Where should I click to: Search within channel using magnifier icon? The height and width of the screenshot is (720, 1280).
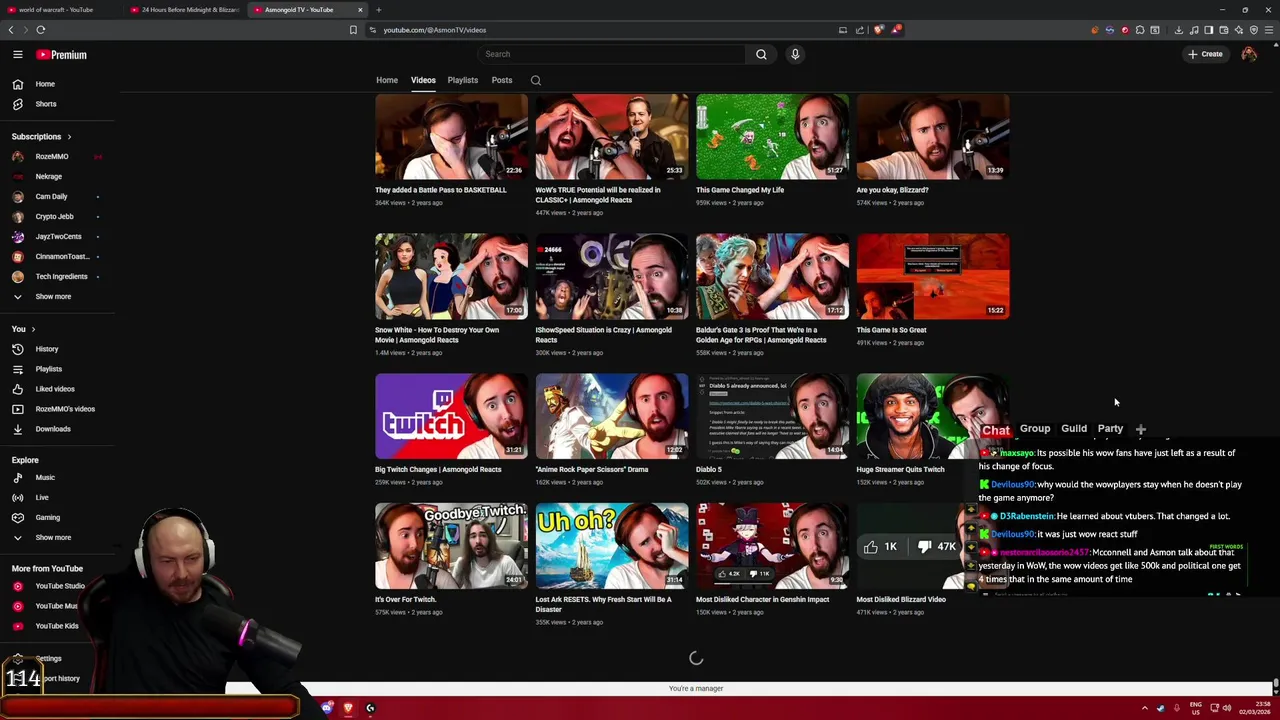point(536,80)
